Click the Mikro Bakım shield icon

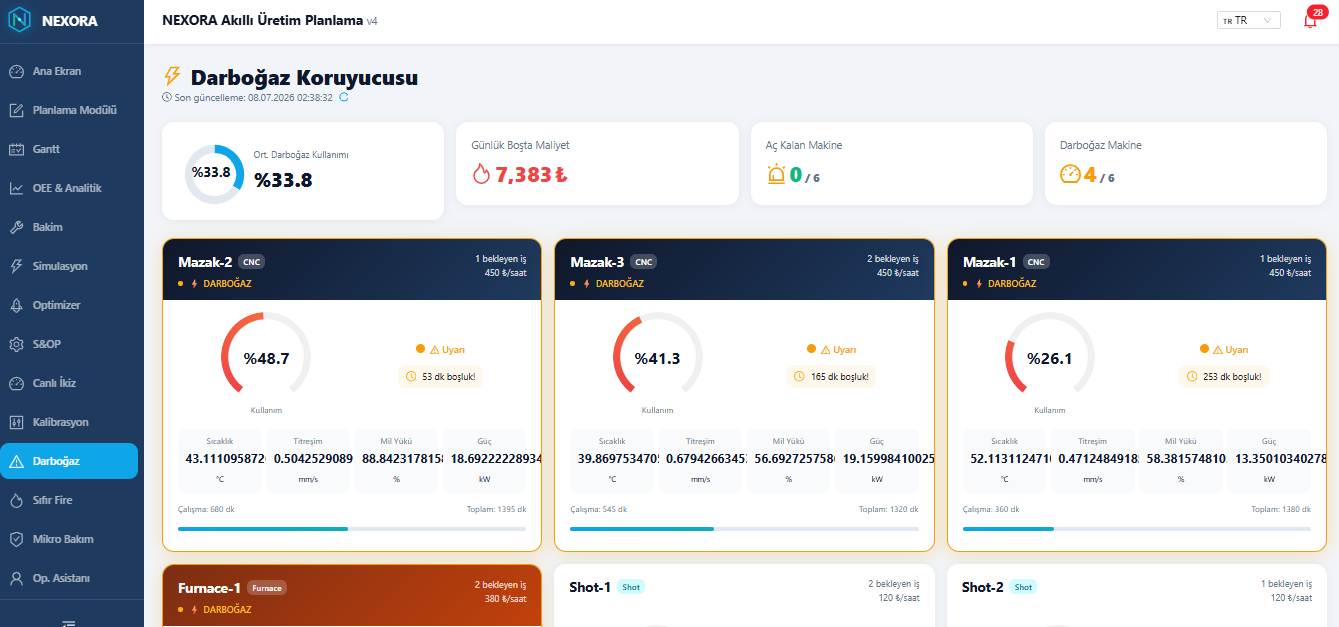pyautogui.click(x=16, y=539)
